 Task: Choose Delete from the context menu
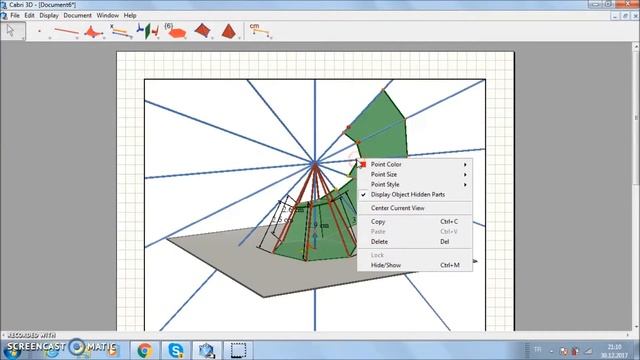415,242
